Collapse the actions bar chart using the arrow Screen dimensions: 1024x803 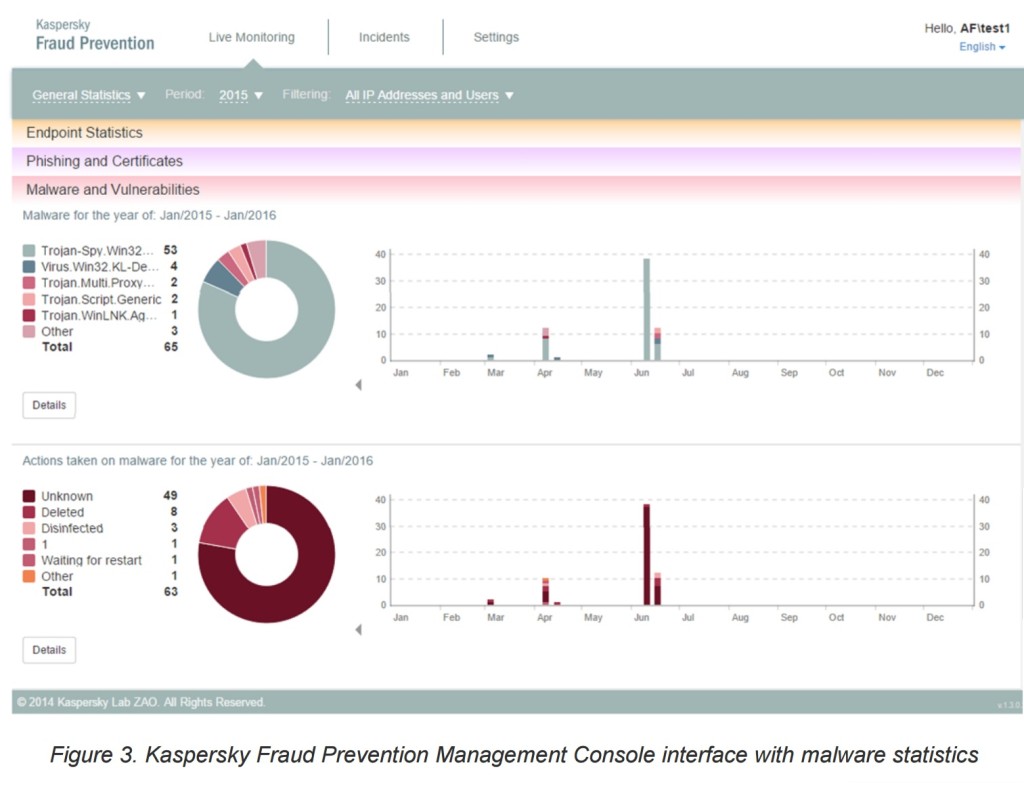pos(359,628)
